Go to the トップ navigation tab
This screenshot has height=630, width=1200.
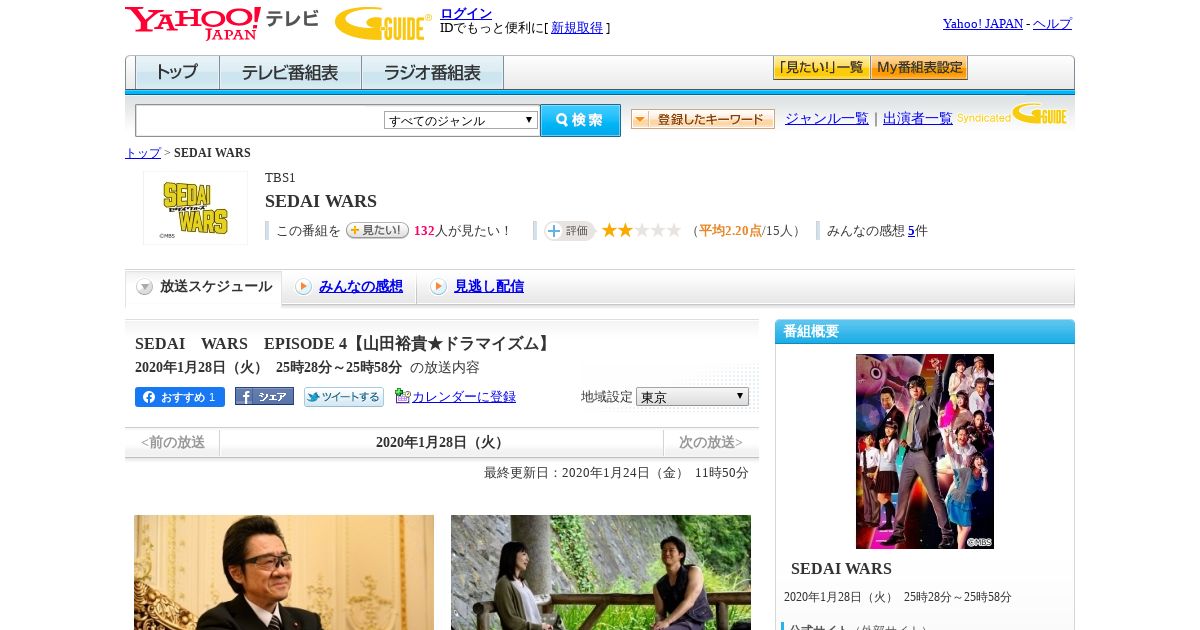[x=177, y=73]
